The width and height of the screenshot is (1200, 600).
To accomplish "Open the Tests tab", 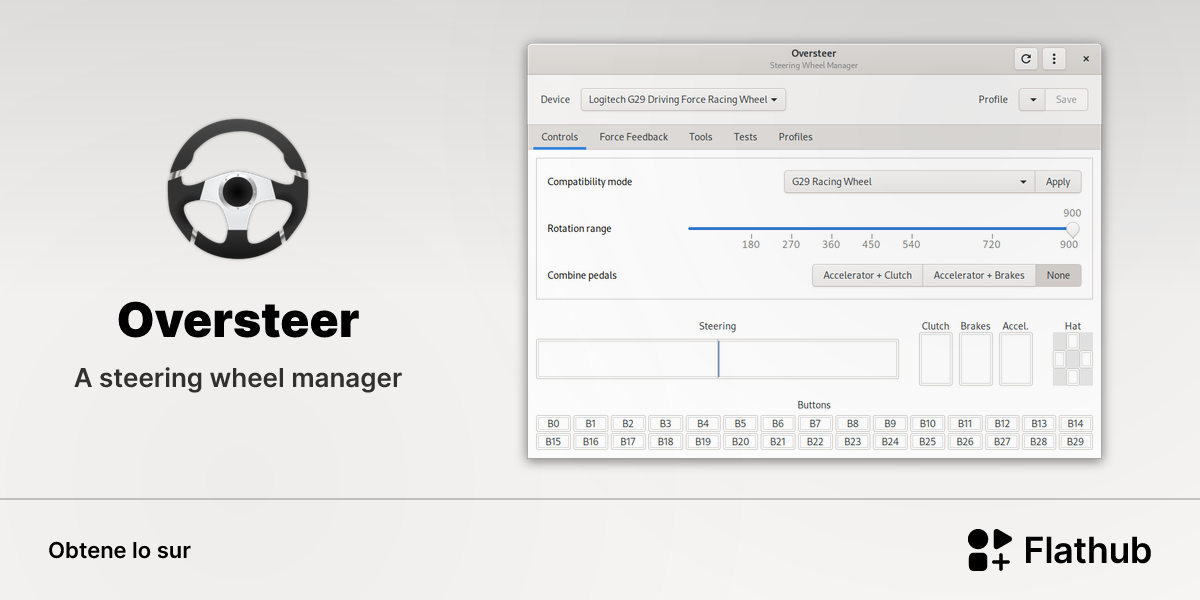I will (746, 137).
